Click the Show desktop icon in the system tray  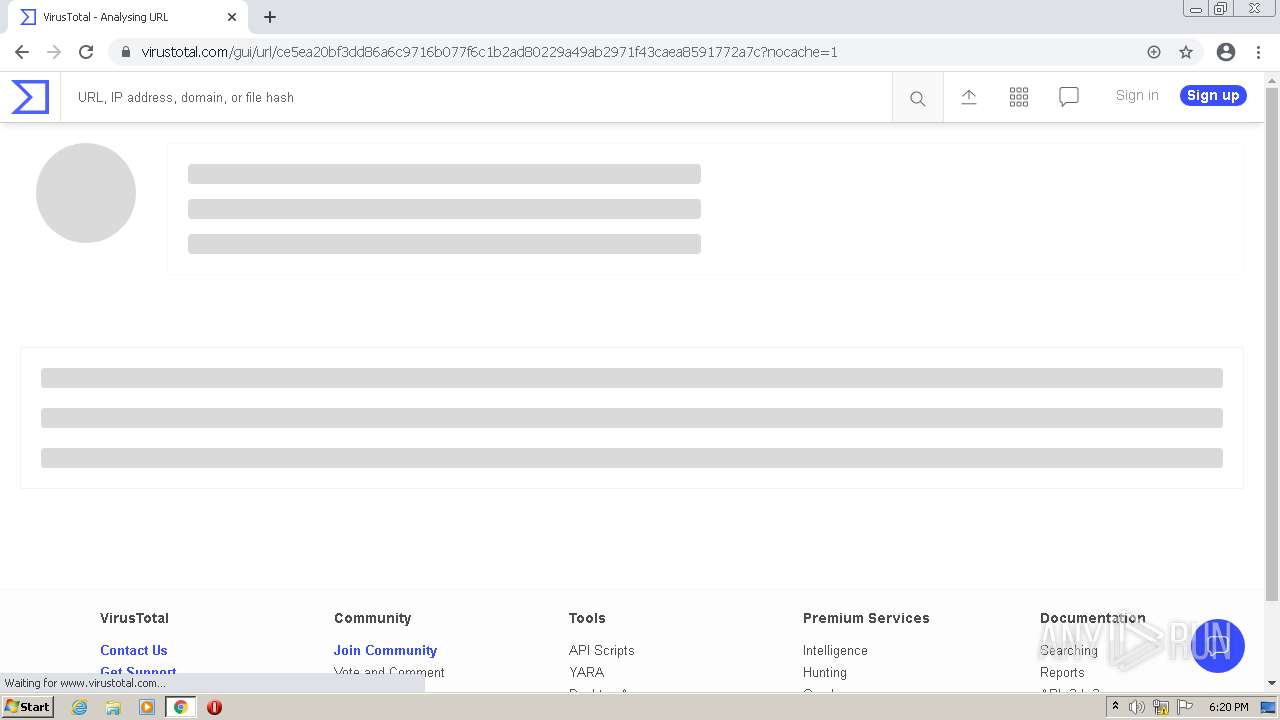pos(1269,707)
